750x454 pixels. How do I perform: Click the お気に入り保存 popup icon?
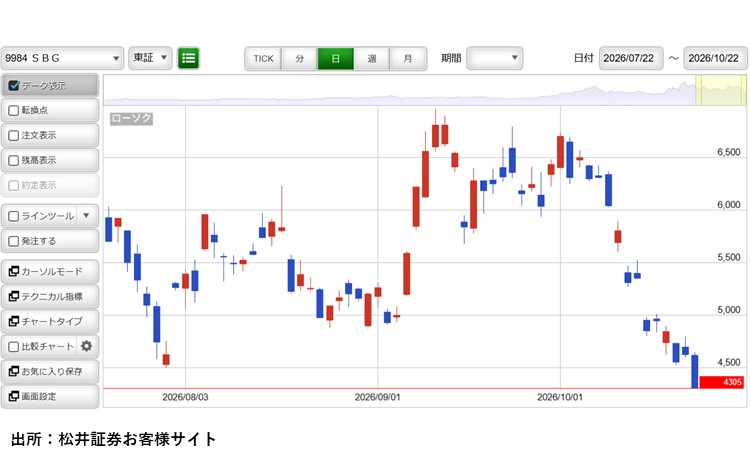14,371
